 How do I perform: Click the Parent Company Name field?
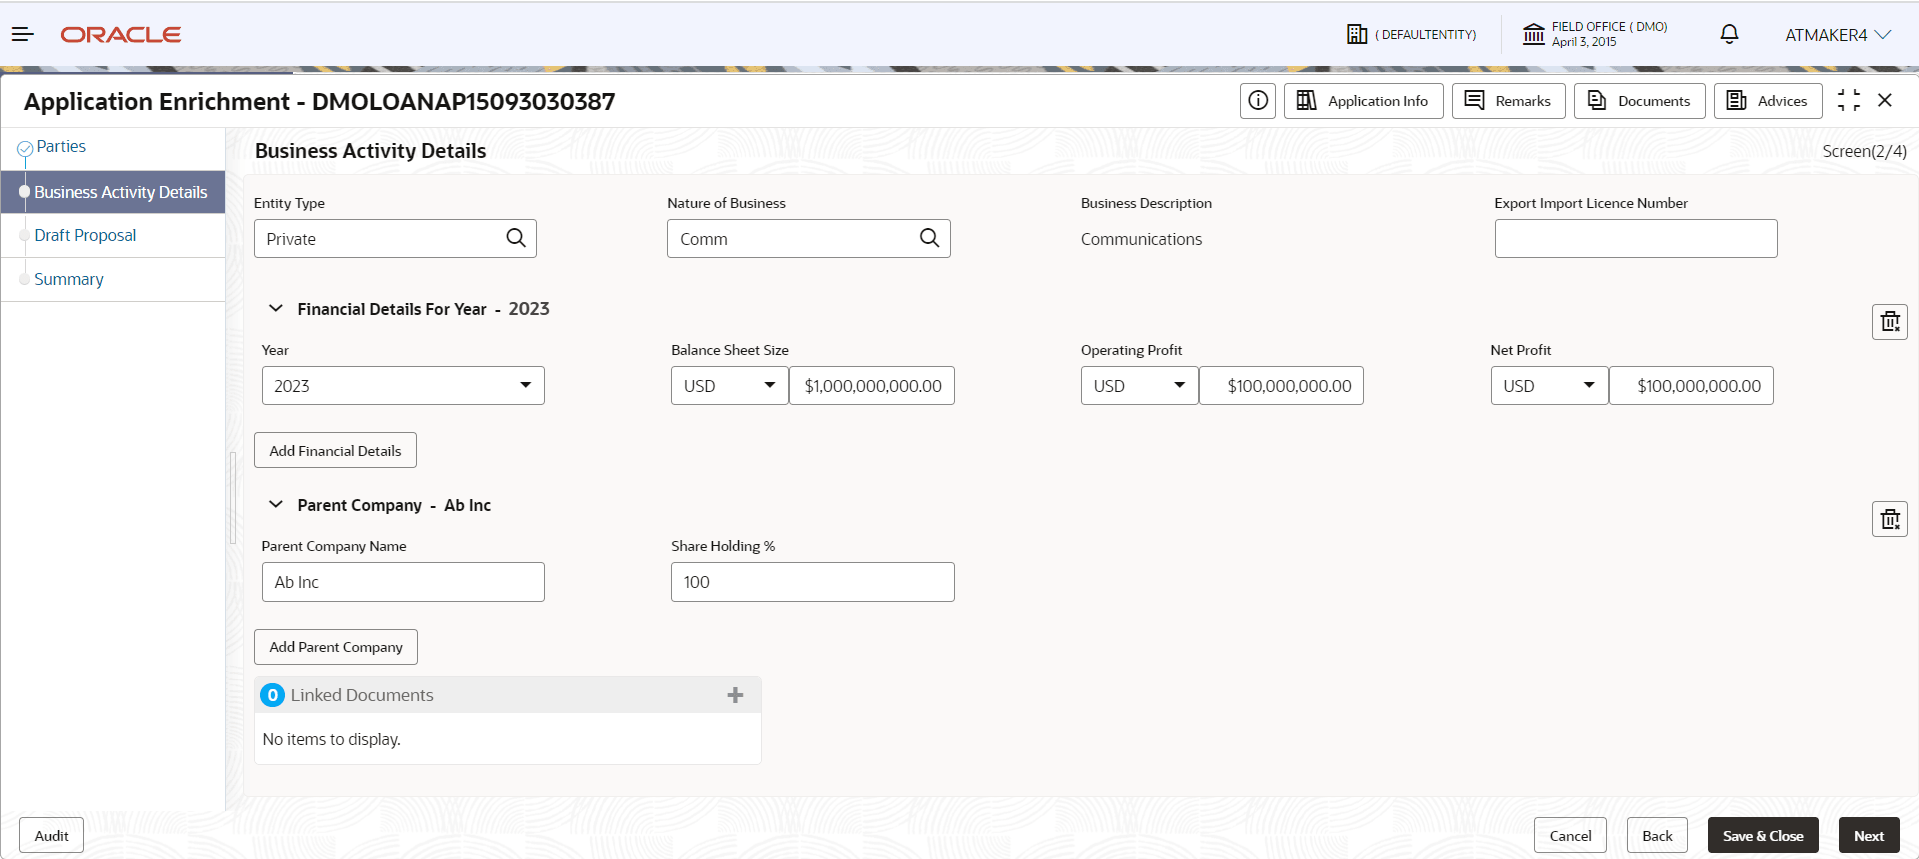403,582
